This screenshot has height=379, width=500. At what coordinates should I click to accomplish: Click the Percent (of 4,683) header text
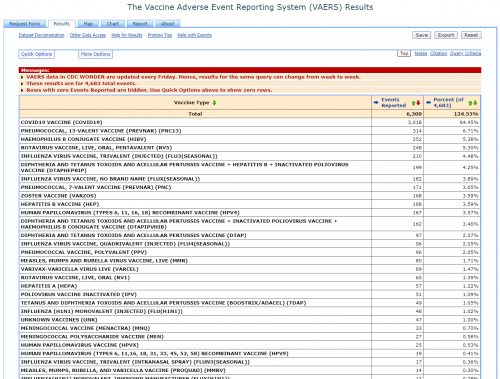click(448, 103)
